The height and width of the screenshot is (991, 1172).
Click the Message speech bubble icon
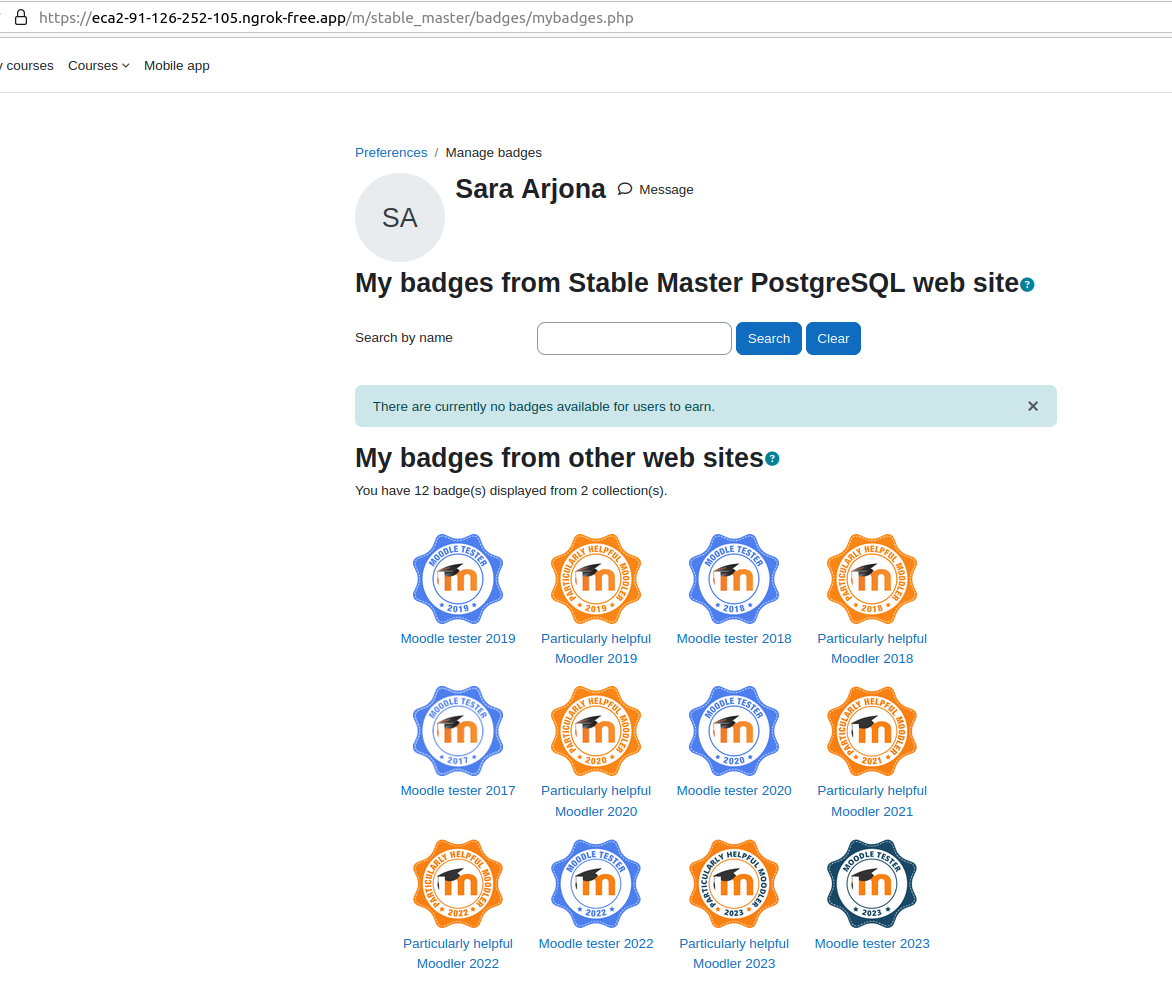(x=625, y=189)
